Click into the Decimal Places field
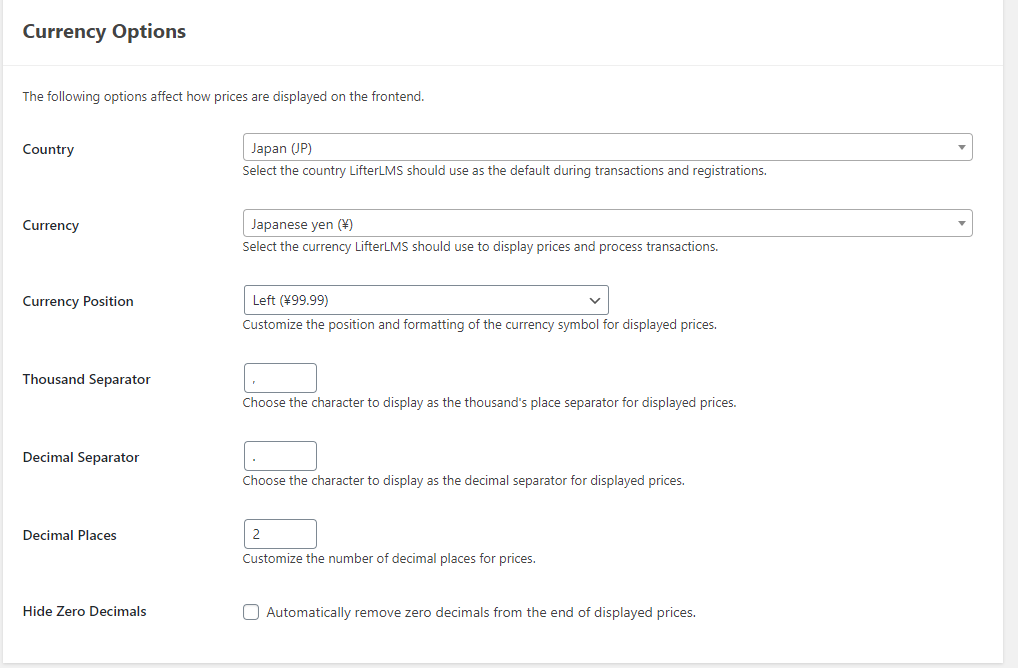This screenshot has height=668, width=1018. (280, 534)
